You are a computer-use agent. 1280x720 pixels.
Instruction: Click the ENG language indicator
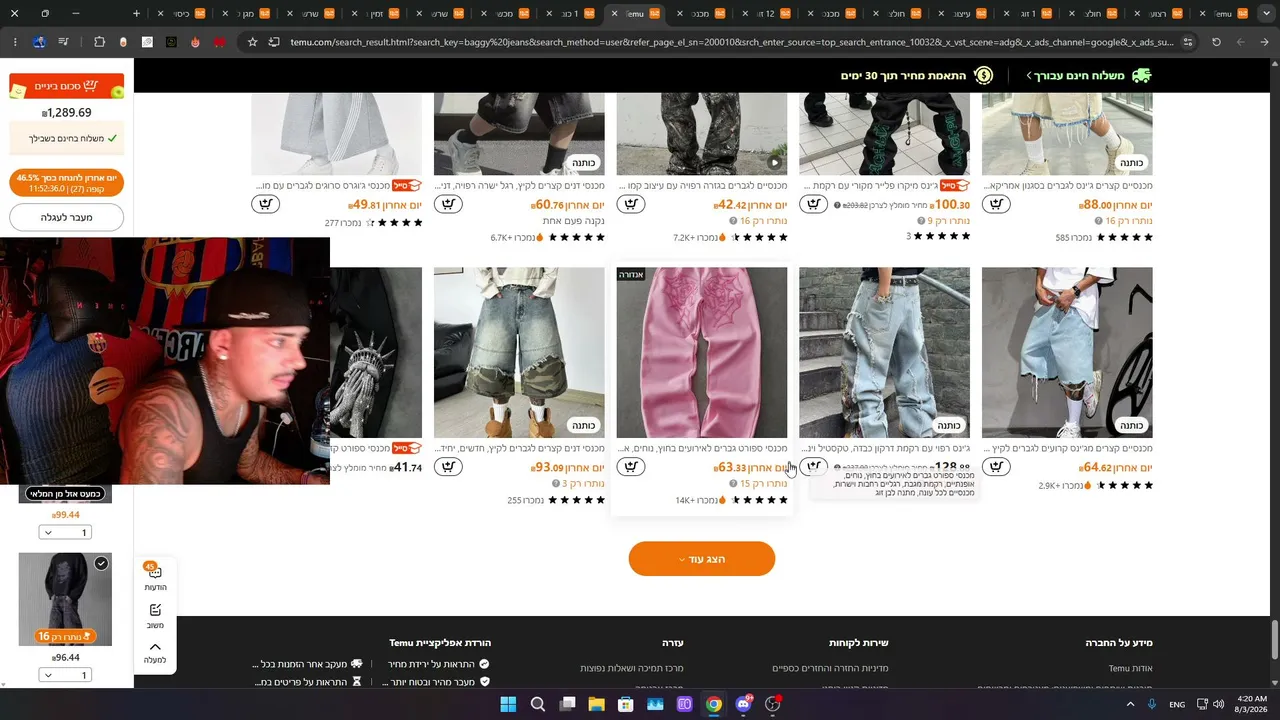click(1177, 704)
